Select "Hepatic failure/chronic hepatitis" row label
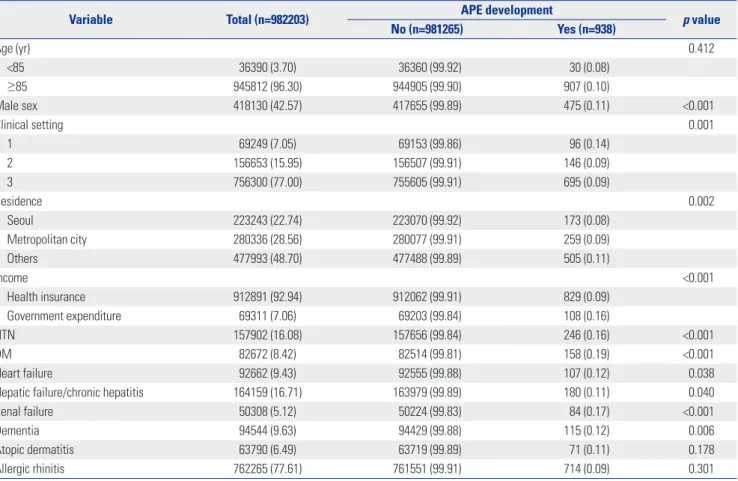Image resolution: width=738 pixels, height=481 pixels. [x=72, y=393]
